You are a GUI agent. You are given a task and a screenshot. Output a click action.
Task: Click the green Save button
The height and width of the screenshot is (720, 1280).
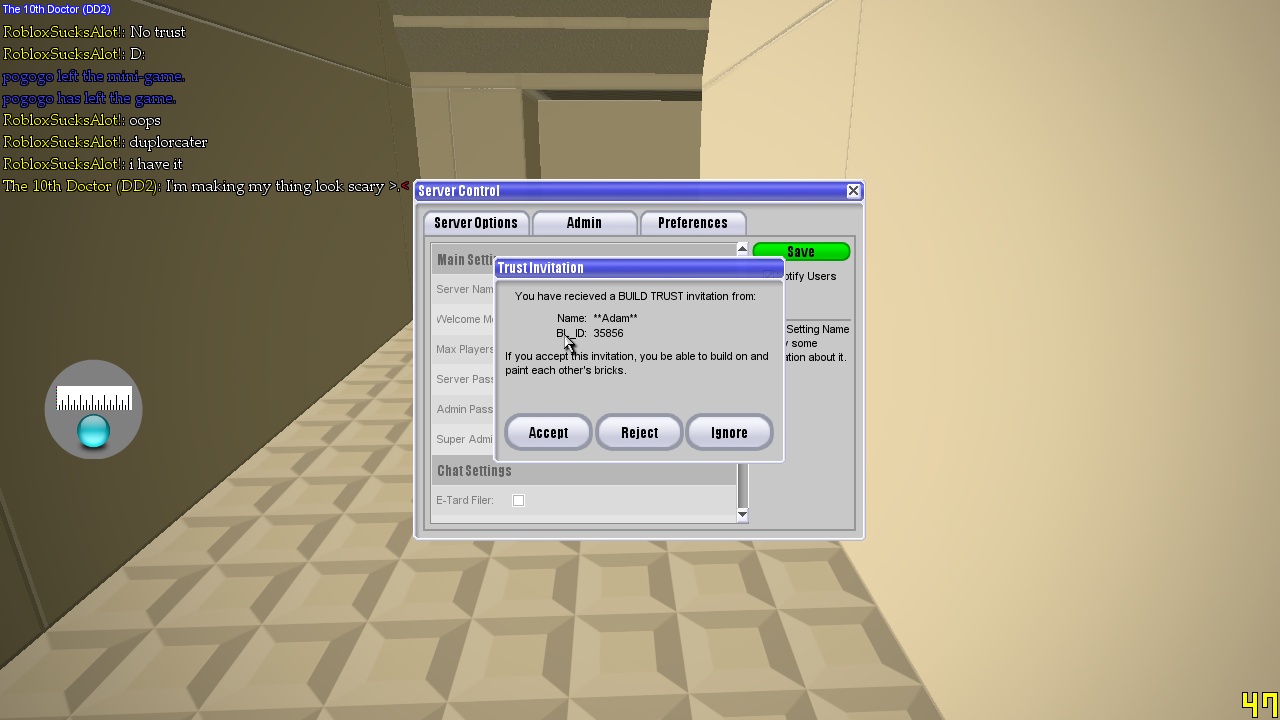point(801,252)
